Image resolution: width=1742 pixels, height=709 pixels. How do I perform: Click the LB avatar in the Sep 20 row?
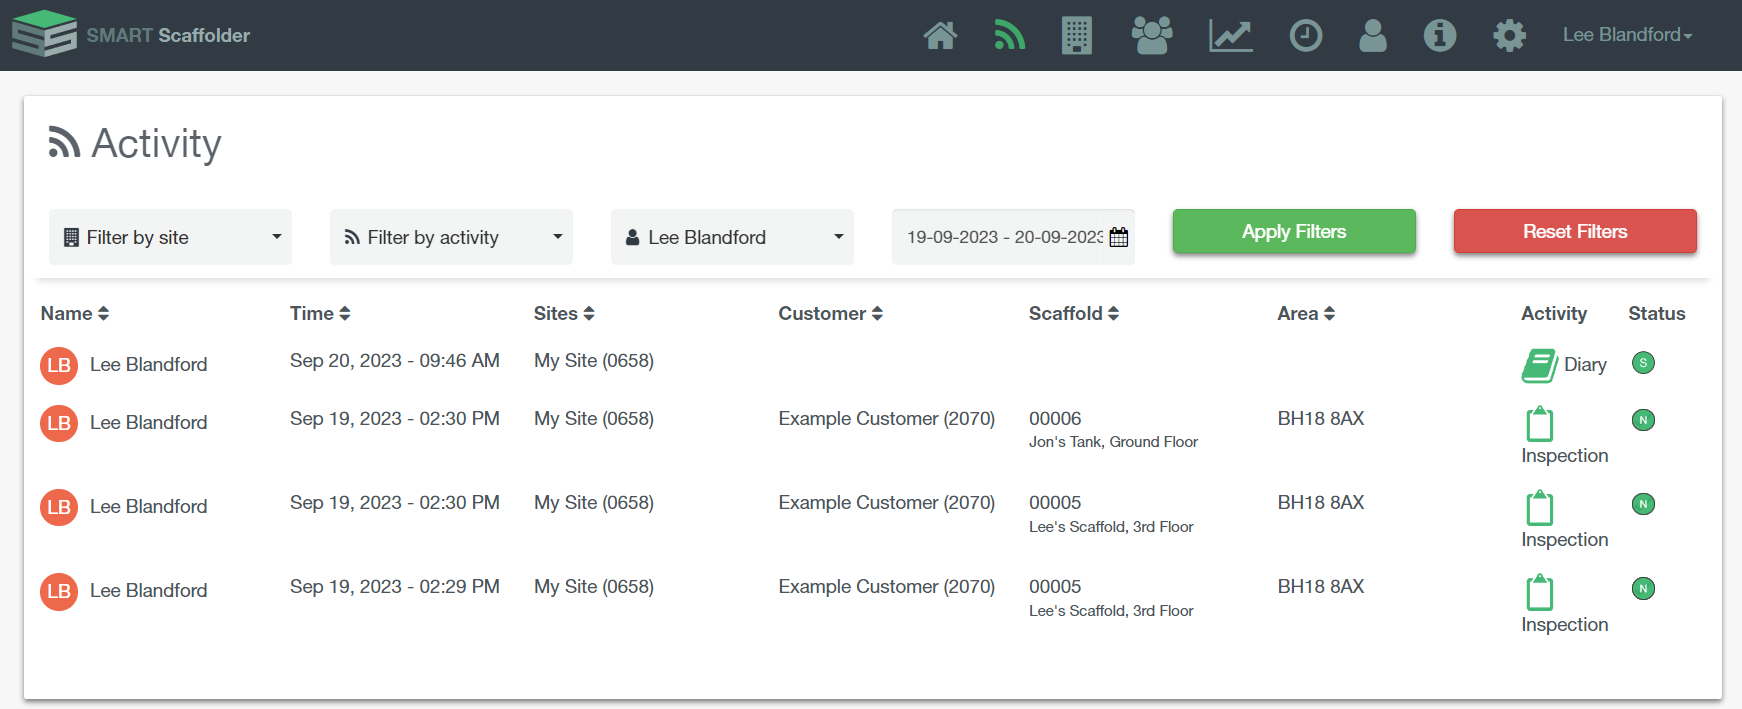(59, 365)
